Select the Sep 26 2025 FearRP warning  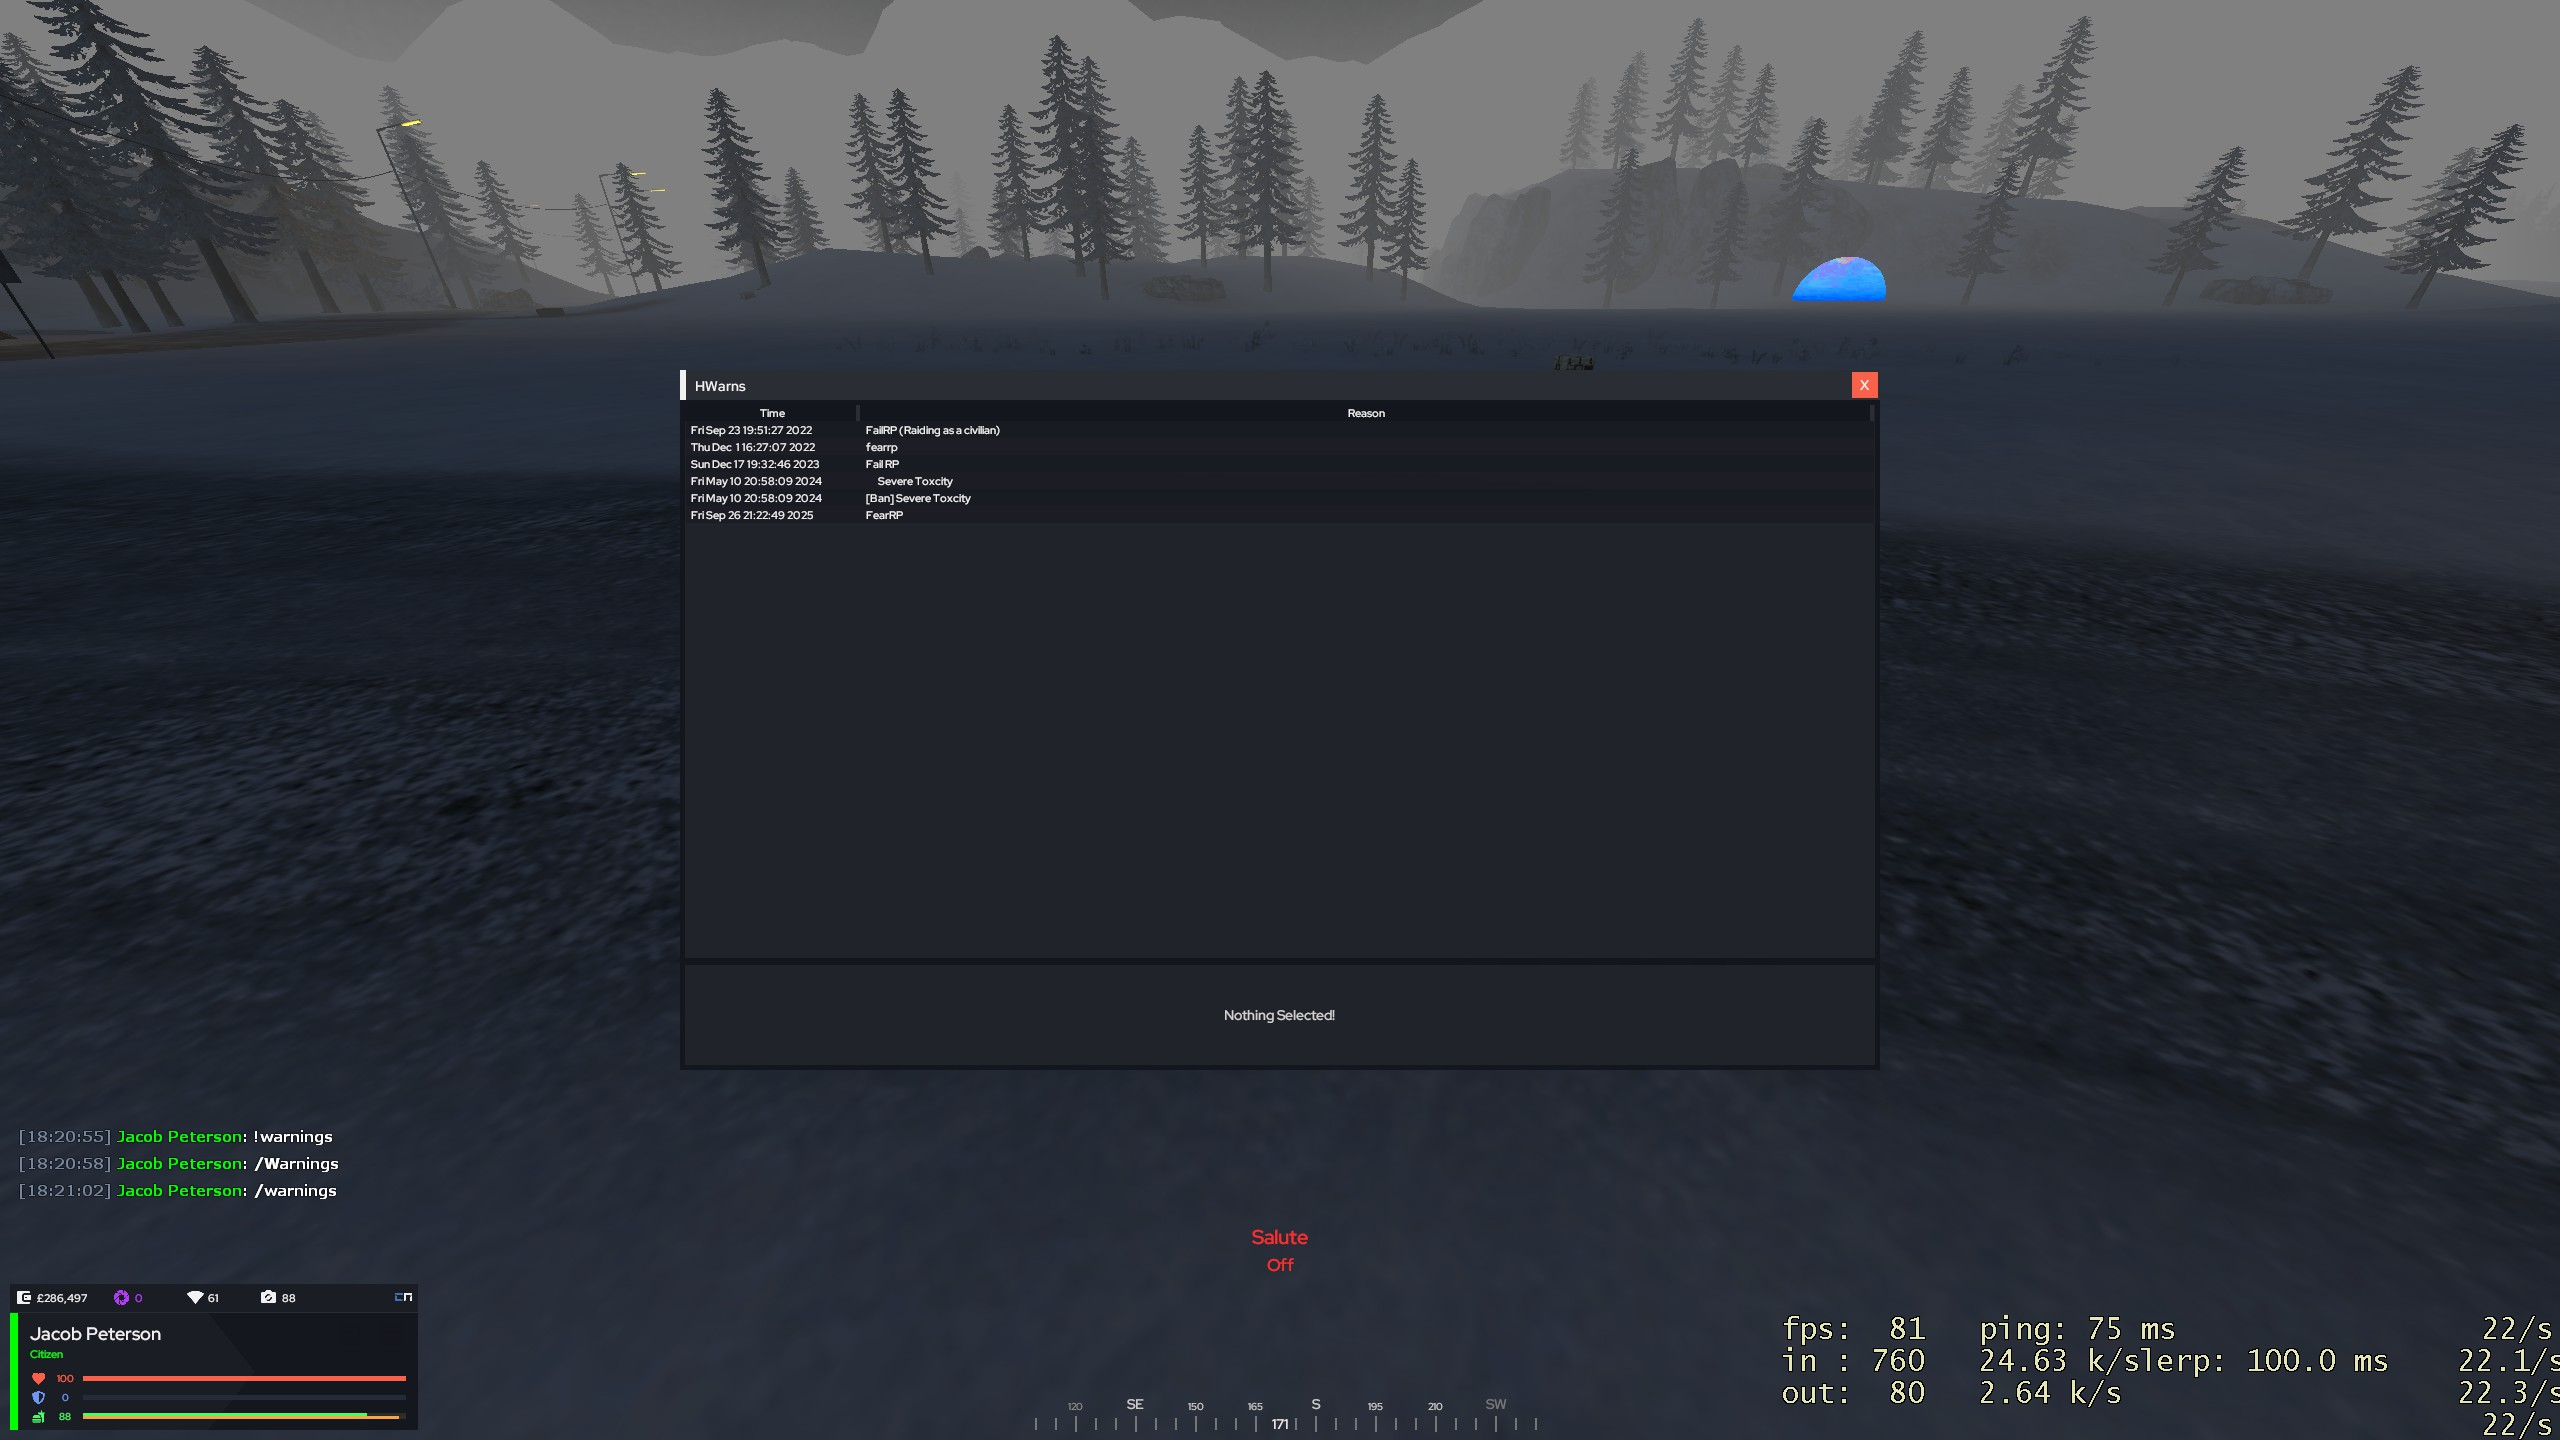tap(884, 515)
